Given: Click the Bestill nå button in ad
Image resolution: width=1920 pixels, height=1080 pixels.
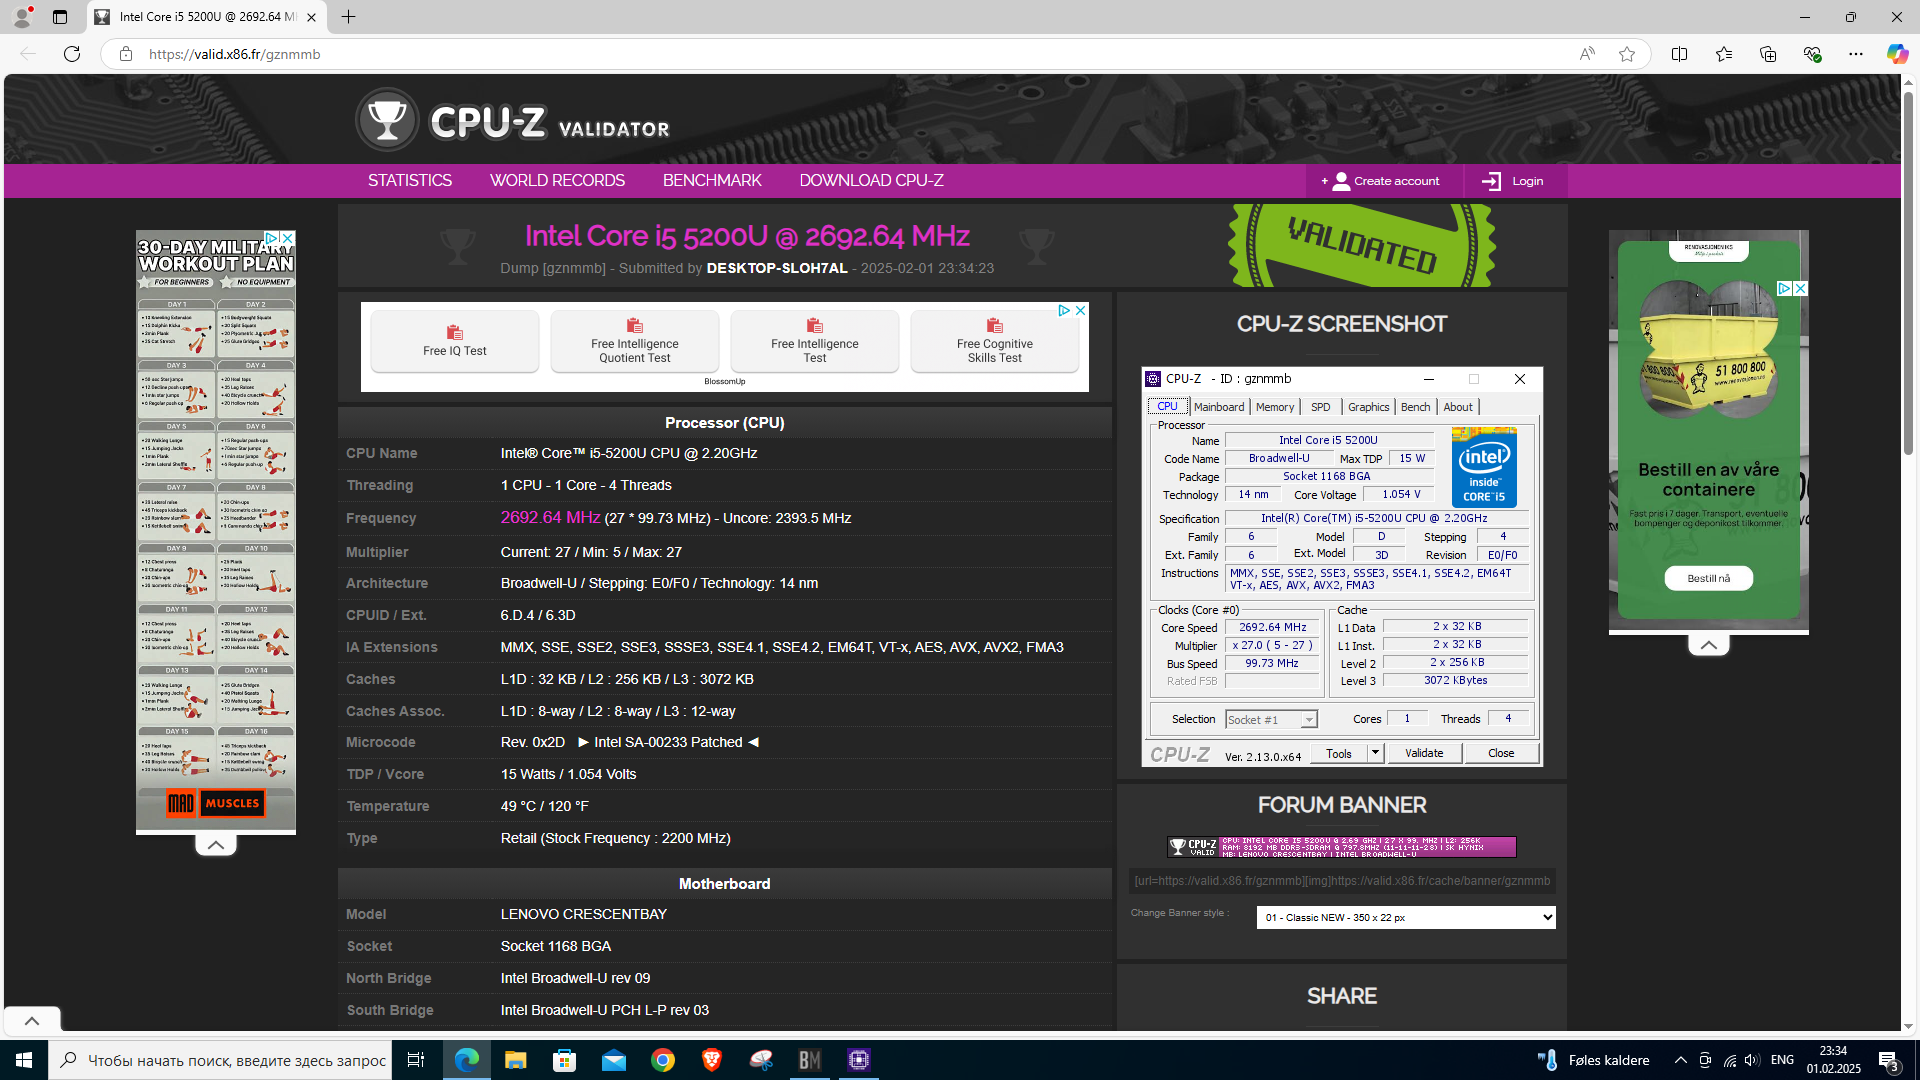Looking at the screenshot, I should (1709, 578).
